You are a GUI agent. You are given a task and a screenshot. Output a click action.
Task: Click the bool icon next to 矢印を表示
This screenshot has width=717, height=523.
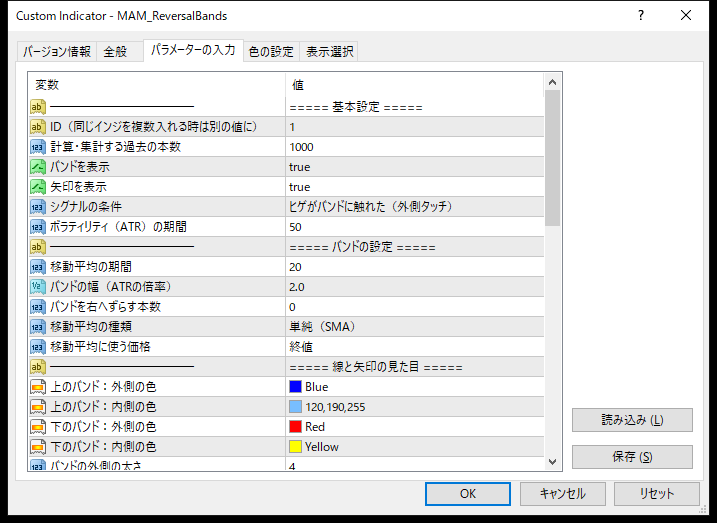coord(38,187)
